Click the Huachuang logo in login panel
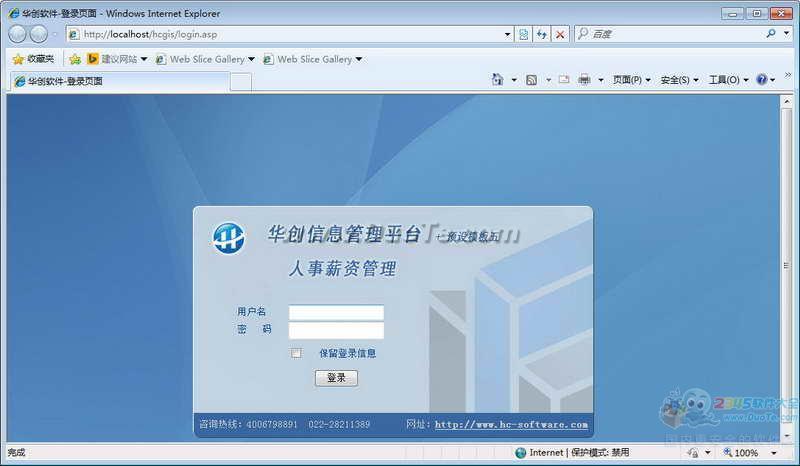The height and width of the screenshot is (466, 800). (229, 238)
